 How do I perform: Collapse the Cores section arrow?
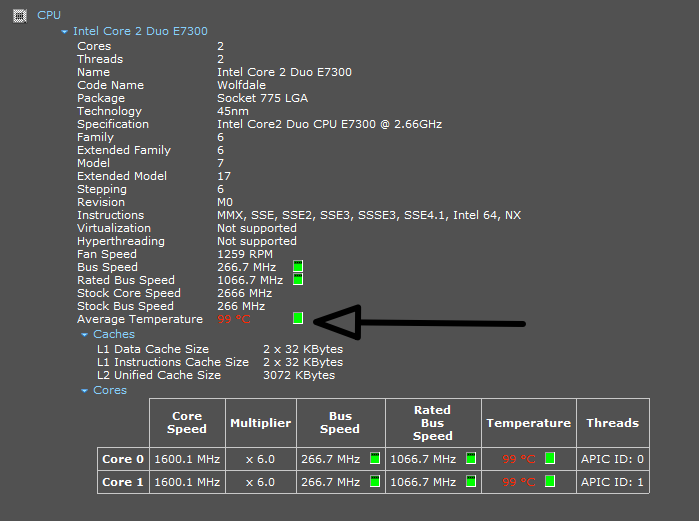[85, 391]
